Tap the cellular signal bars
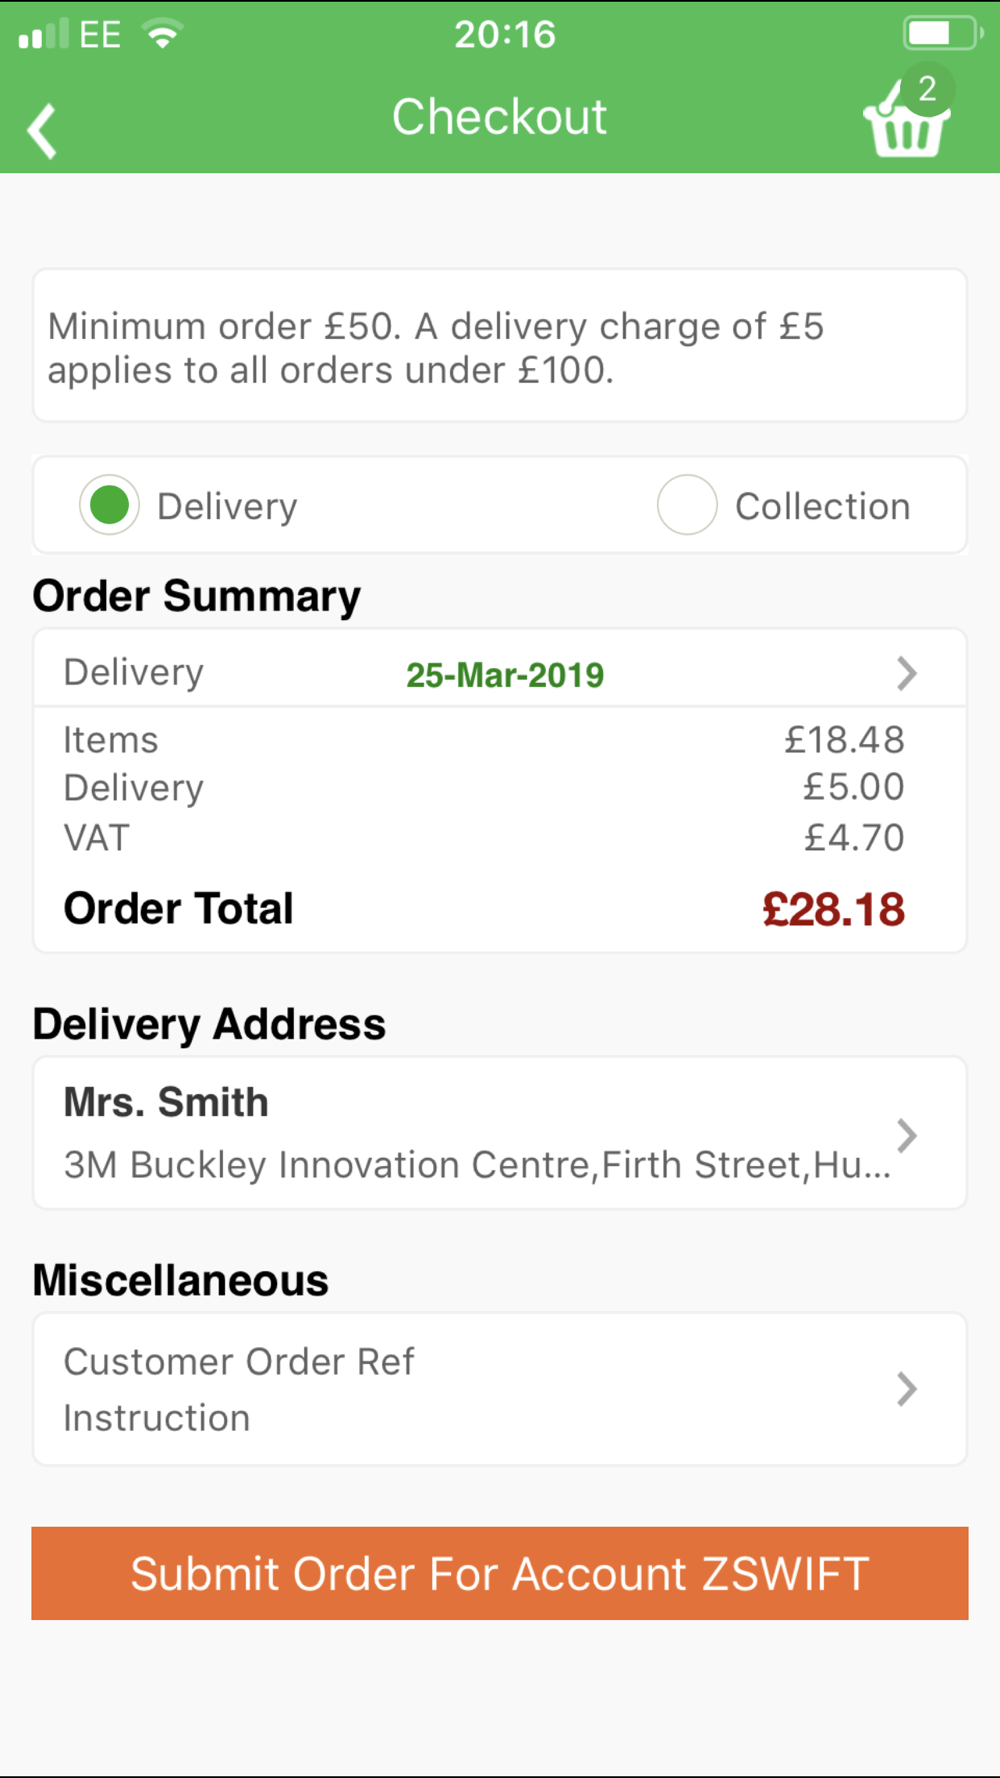Screen dimensions: 1000x1778 [43, 34]
